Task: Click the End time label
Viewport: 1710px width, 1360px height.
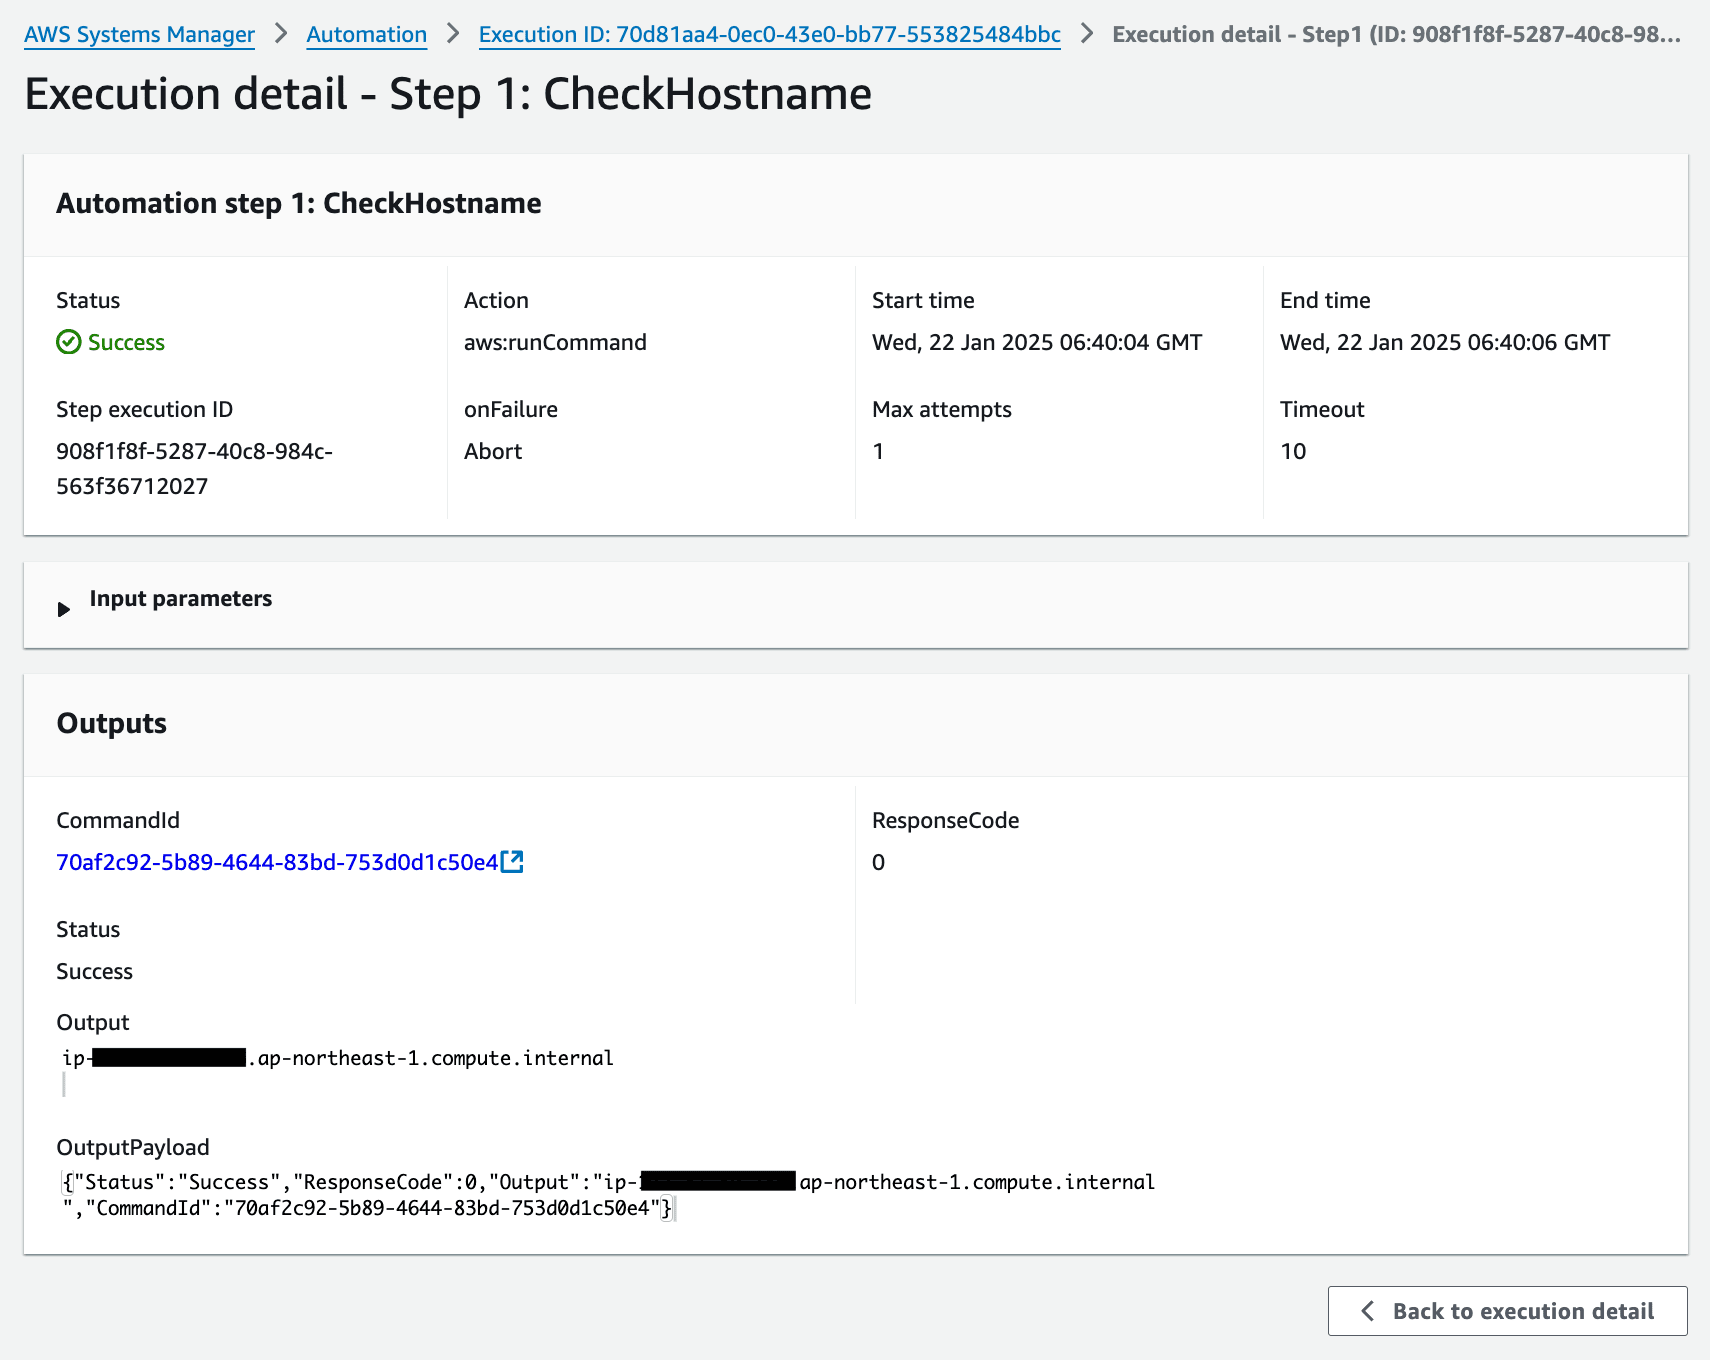Action: pyautogui.click(x=1325, y=300)
